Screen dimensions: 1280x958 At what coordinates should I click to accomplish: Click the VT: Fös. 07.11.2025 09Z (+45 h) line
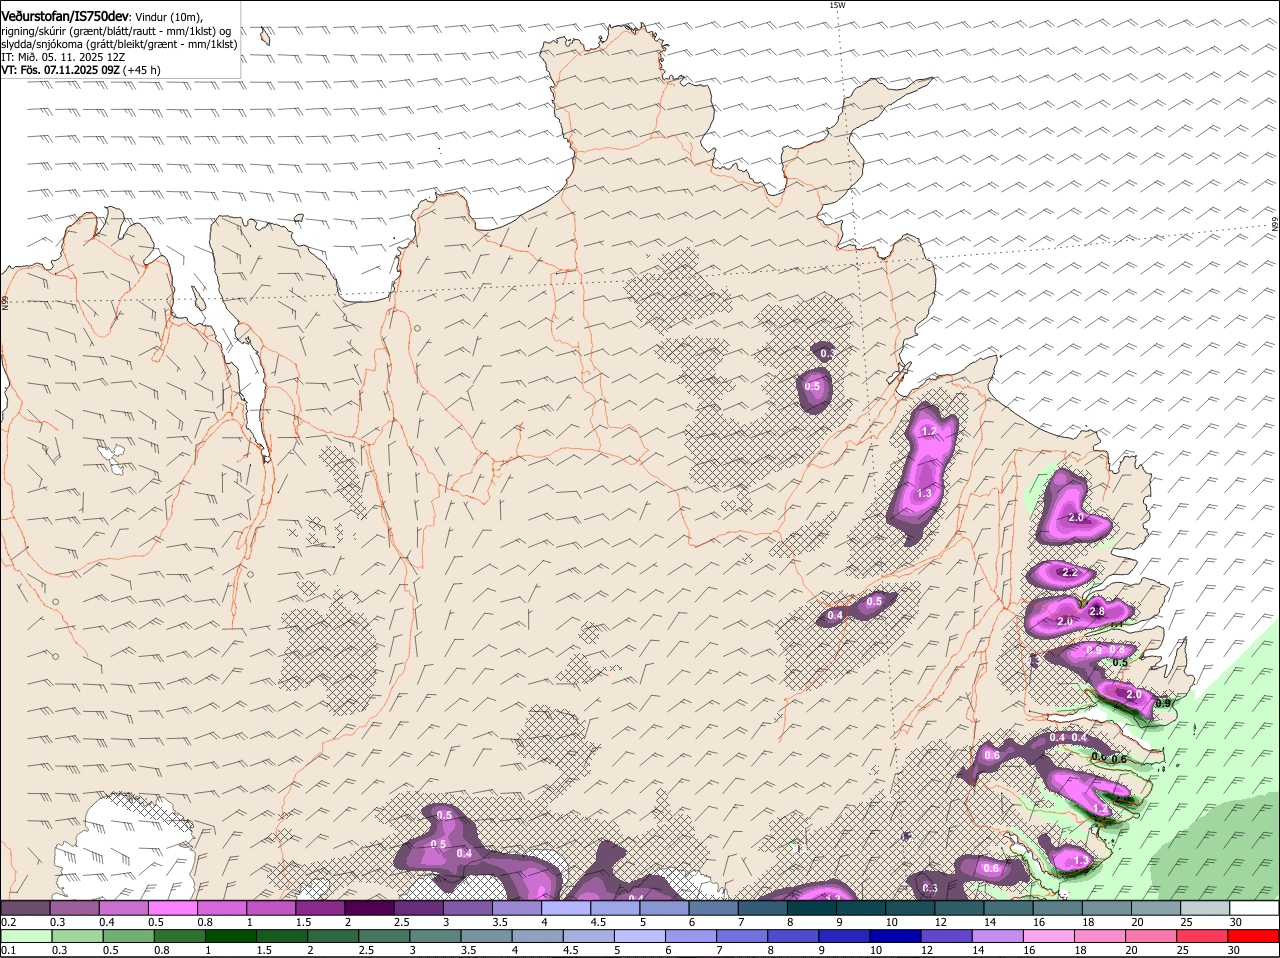click(81, 70)
